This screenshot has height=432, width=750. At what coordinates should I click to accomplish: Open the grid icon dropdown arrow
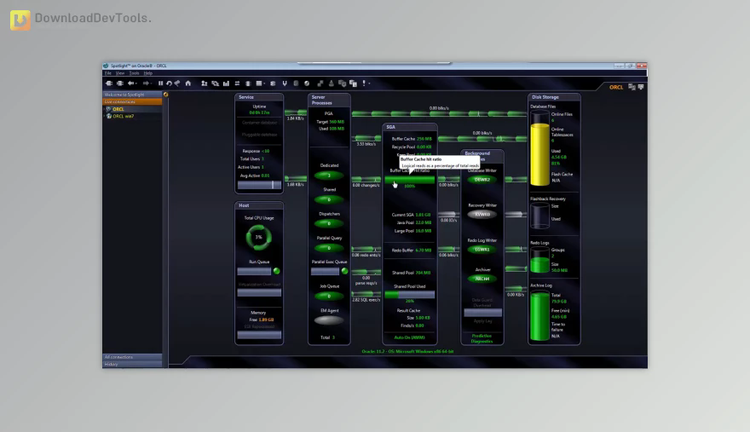(x=264, y=83)
